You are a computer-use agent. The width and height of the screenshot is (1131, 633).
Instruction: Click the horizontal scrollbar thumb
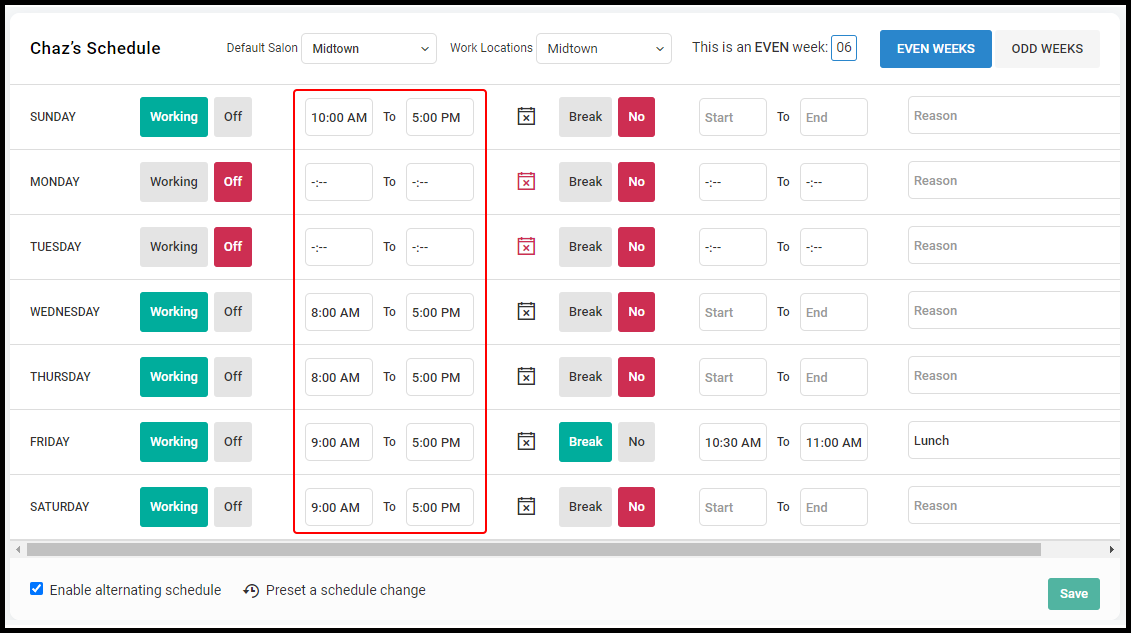point(534,549)
